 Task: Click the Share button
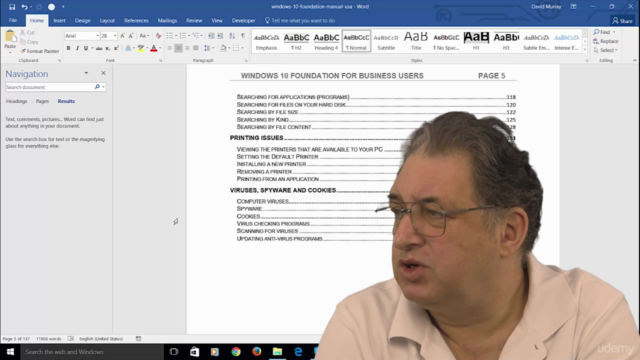point(622,20)
